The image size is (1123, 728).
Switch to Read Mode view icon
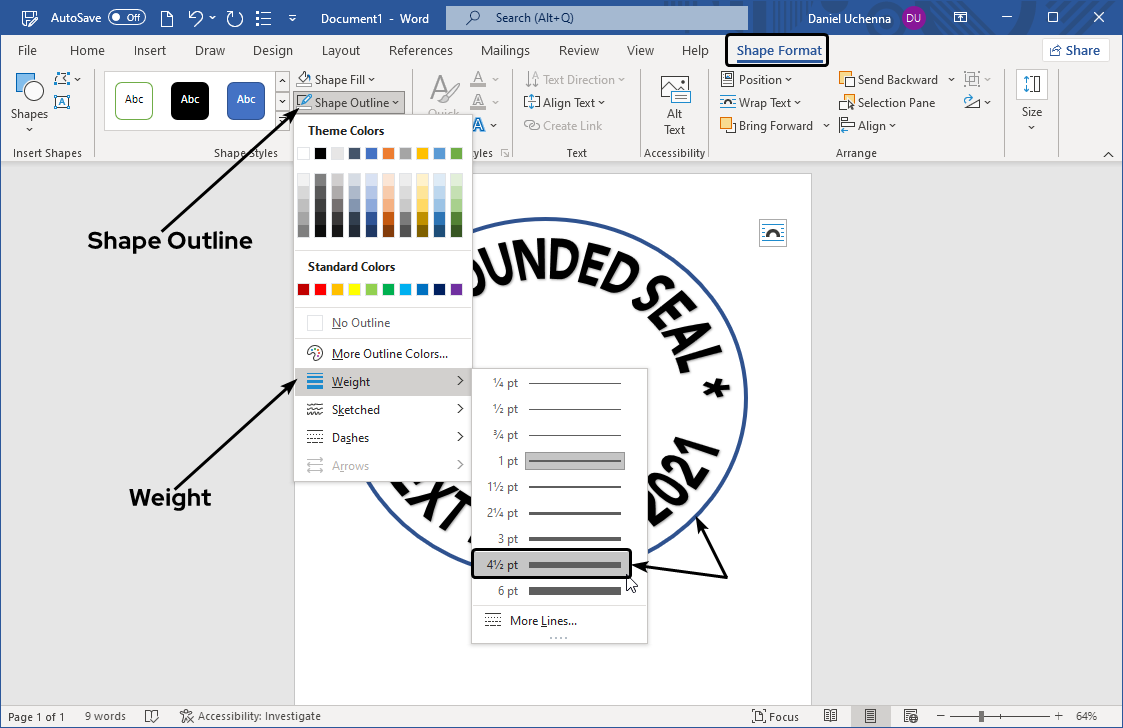coord(830,716)
